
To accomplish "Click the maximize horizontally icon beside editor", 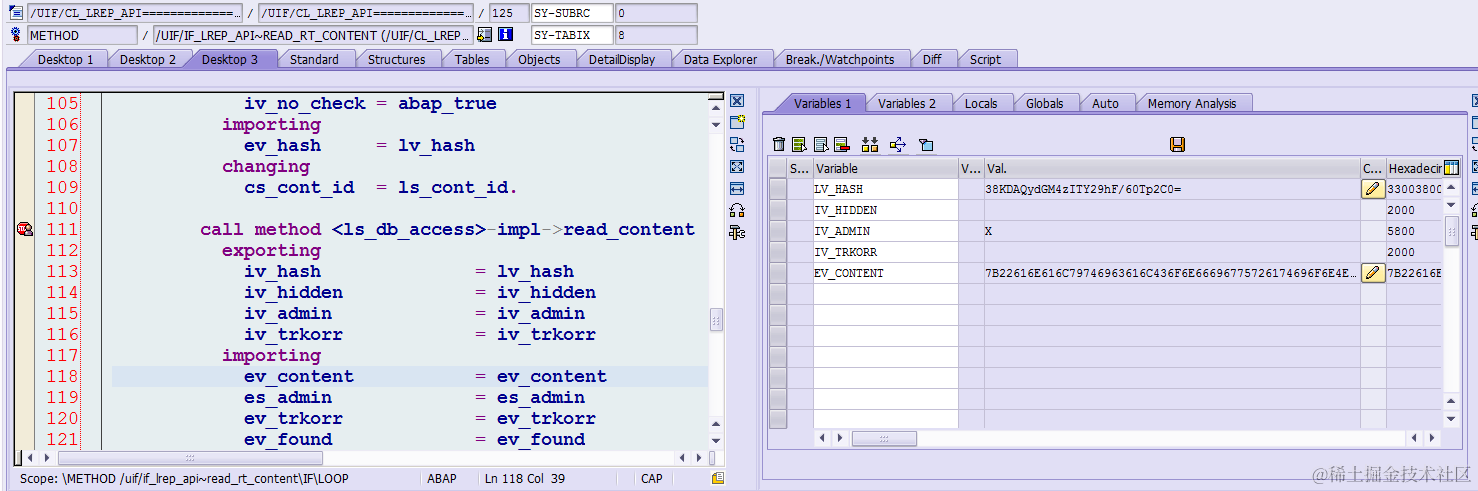I will tap(737, 189).
